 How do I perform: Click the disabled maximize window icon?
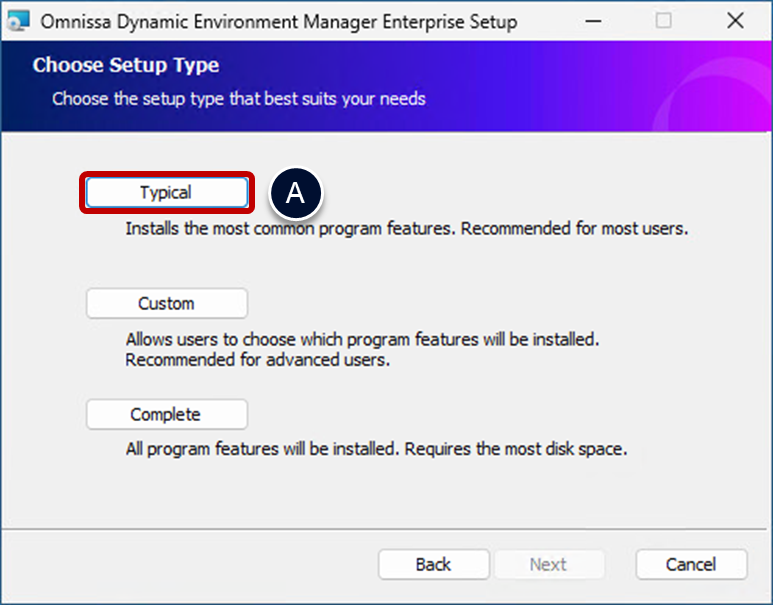[664, 21]
